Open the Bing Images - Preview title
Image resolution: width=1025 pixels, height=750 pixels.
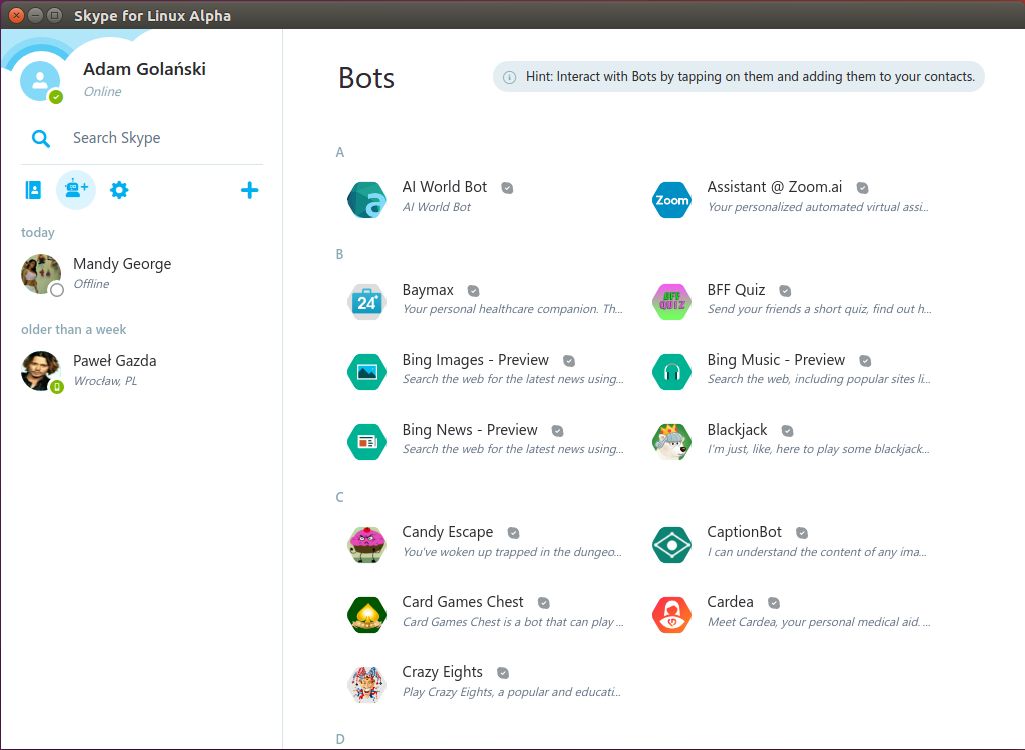pos(476,360)
